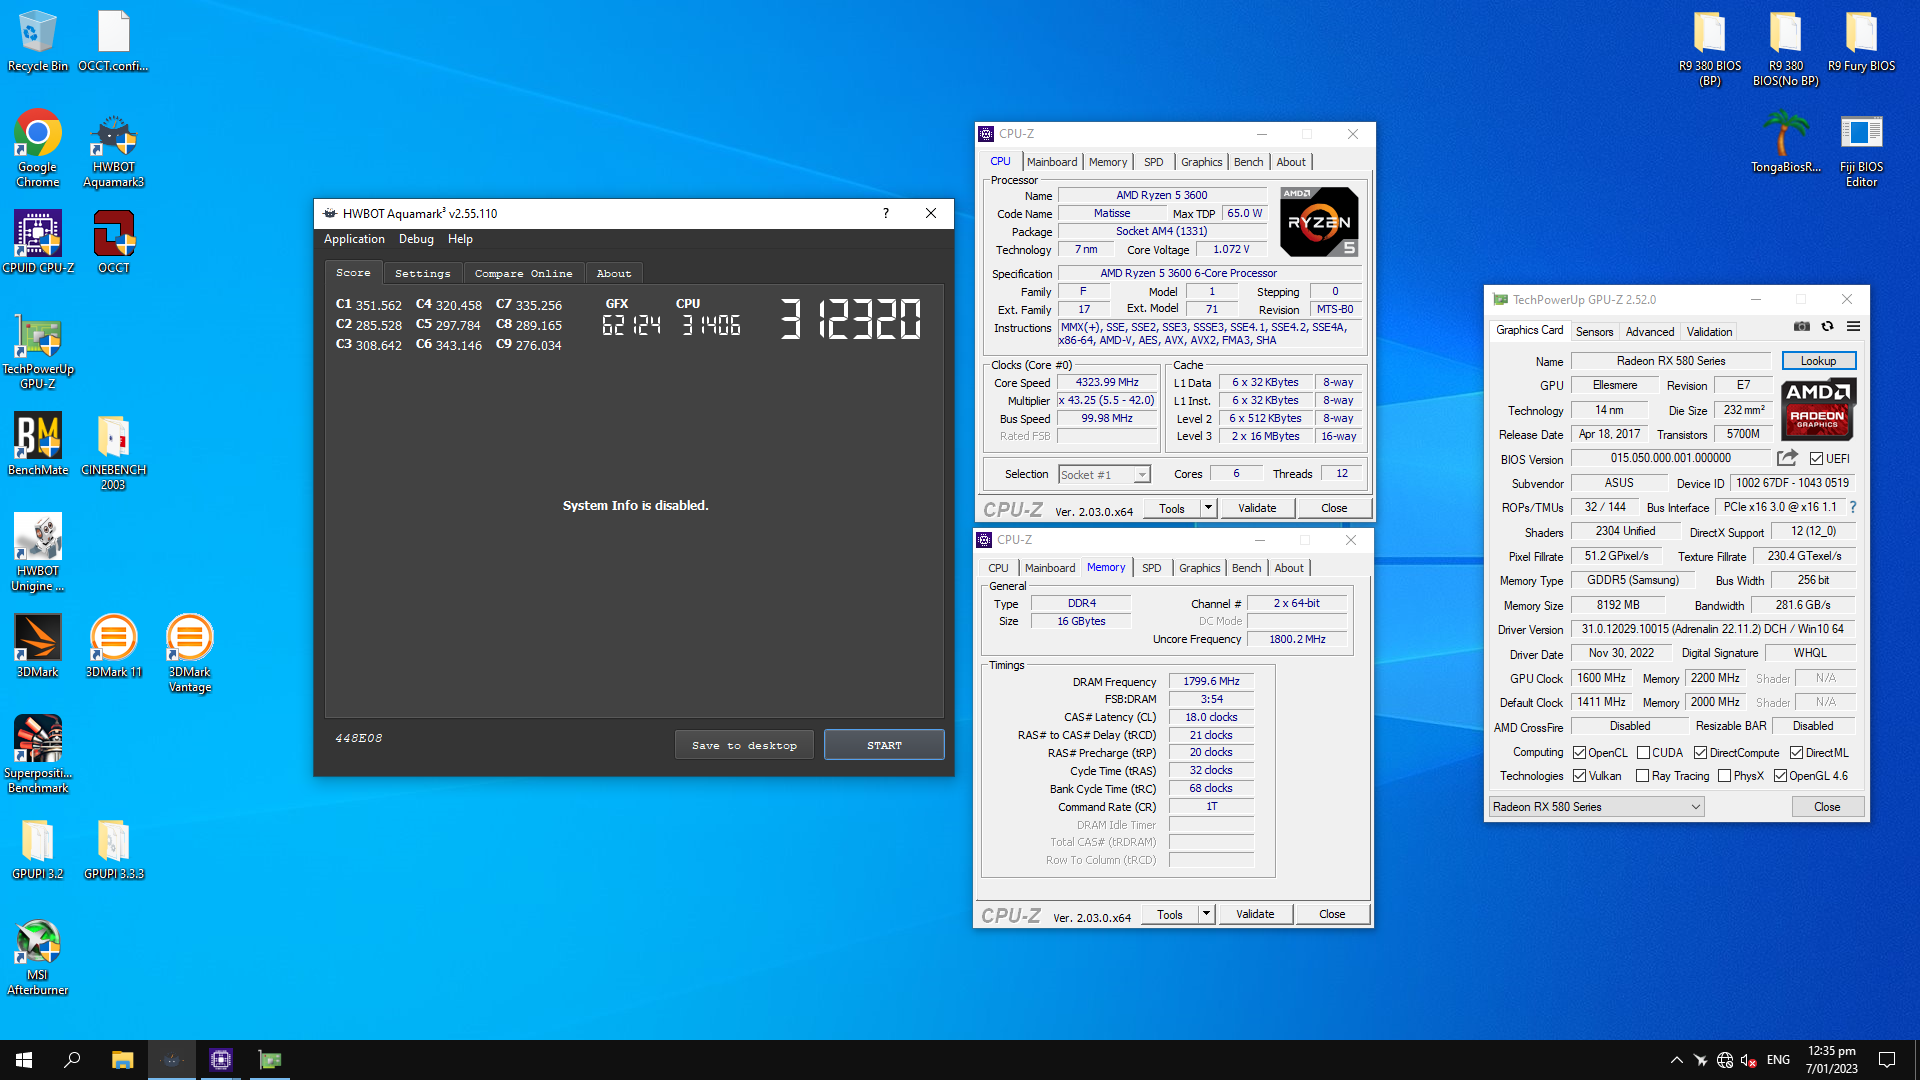Viewport: 1920px width, 1080px height.
Task: Open TongaBiosReader desktop icon
Action: pos(1786,141)
